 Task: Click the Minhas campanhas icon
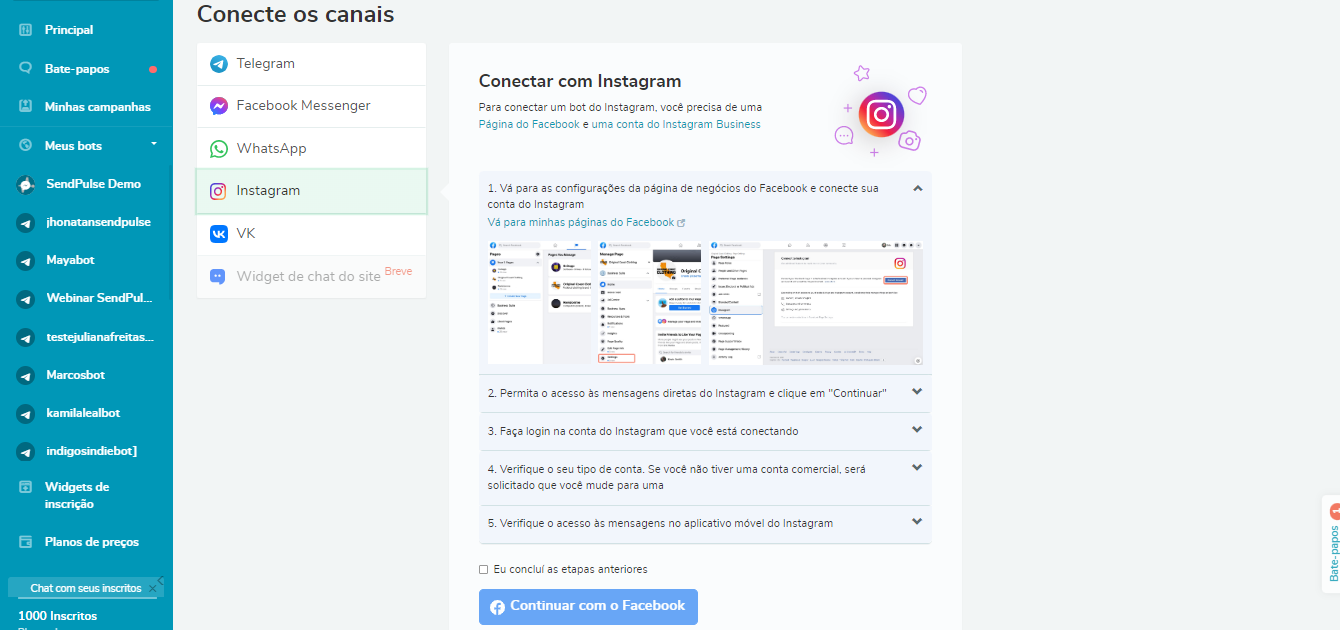coord(26,107)
